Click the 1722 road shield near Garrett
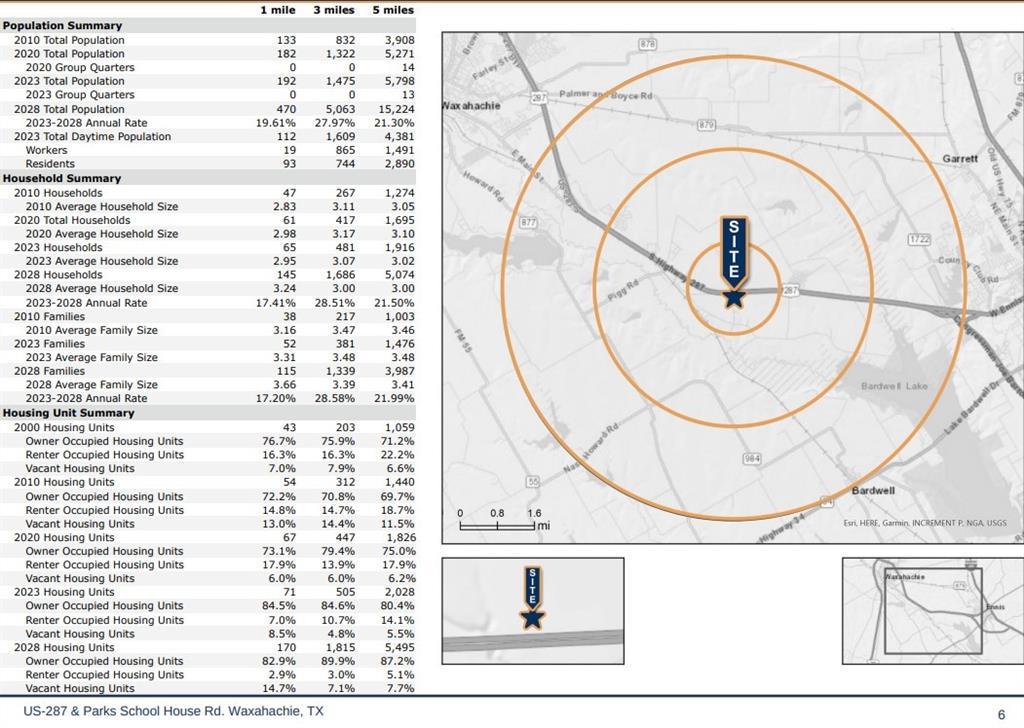1024x728 pixels. [x=919, y=240]
